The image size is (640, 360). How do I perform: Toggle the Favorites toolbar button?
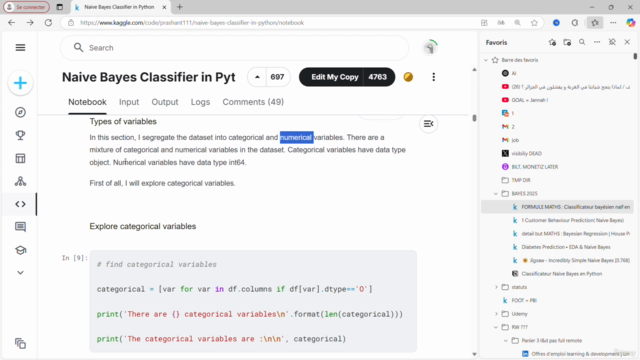[595, 23]
